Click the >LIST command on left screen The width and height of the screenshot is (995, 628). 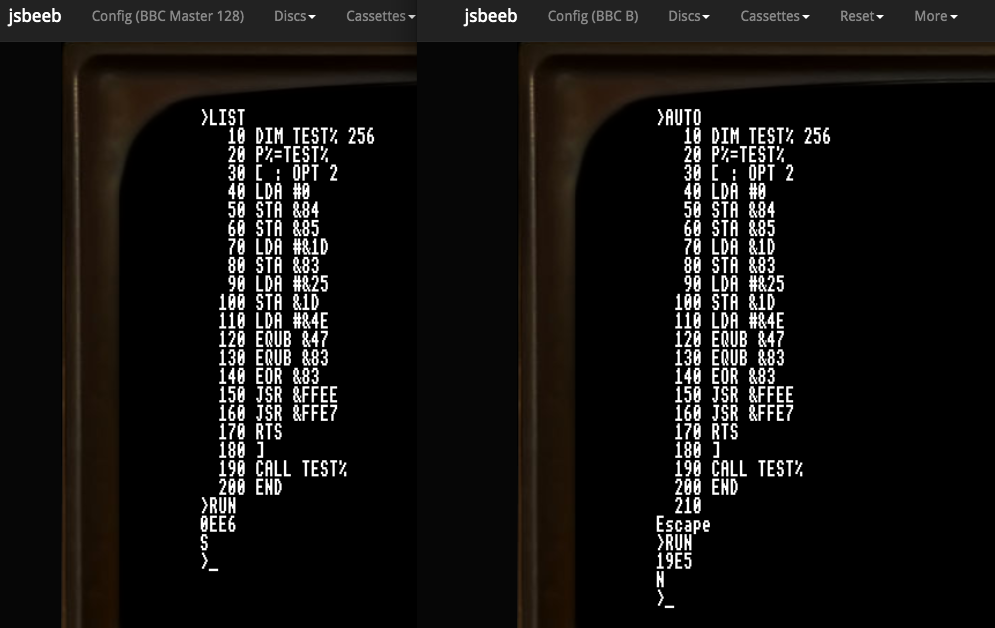click(x=222, y=119)
